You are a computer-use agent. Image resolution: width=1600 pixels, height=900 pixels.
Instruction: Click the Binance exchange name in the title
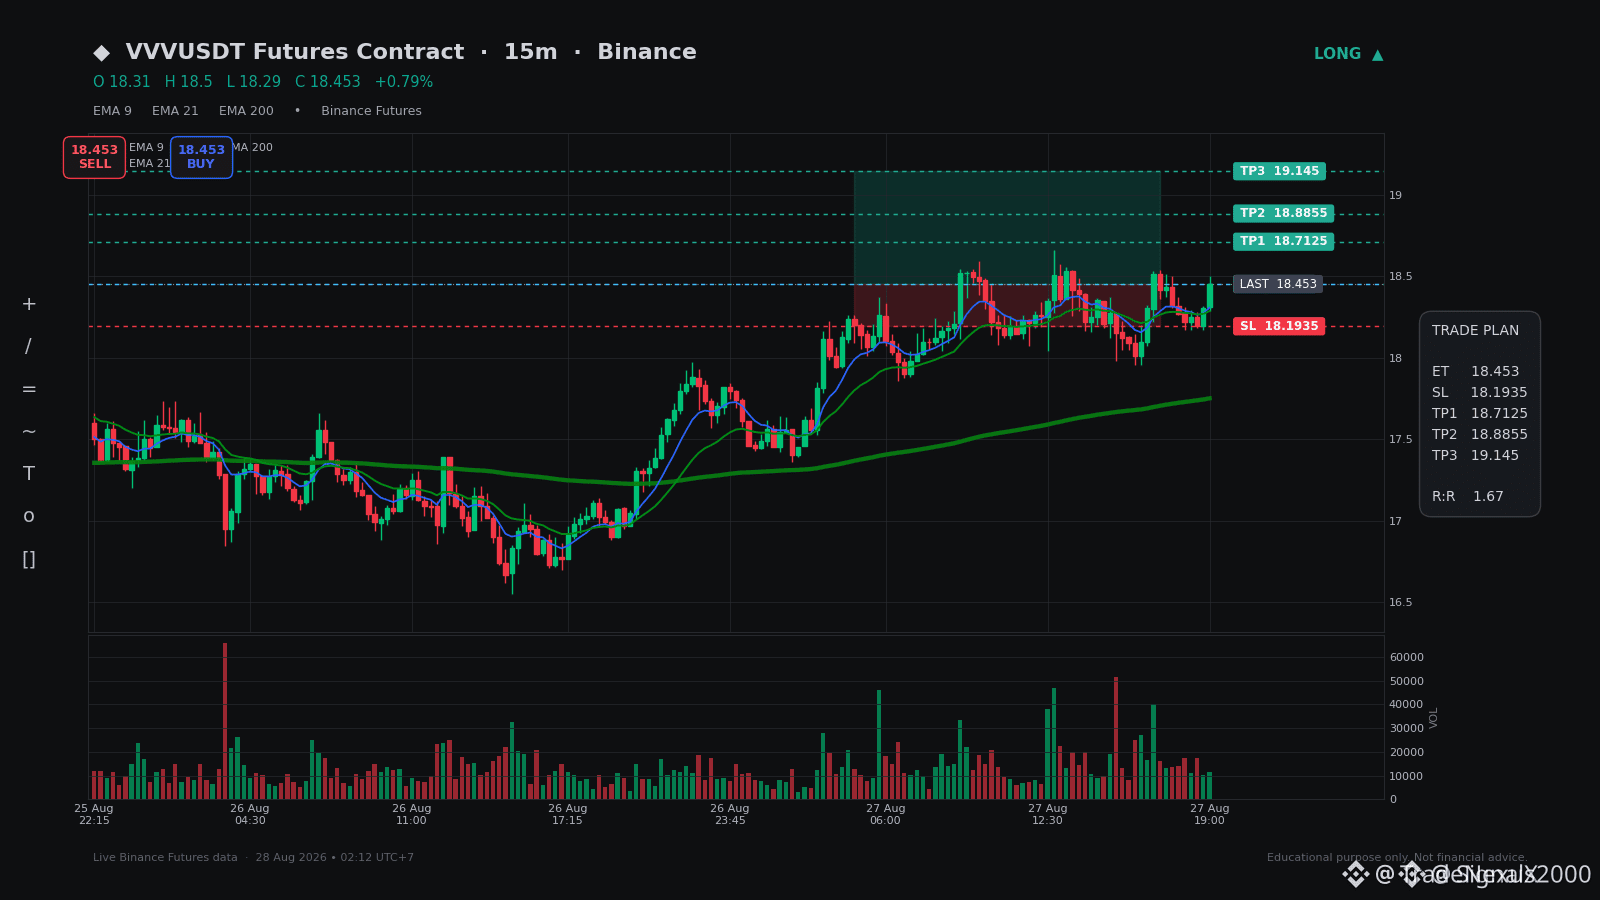tap(647, 53)
